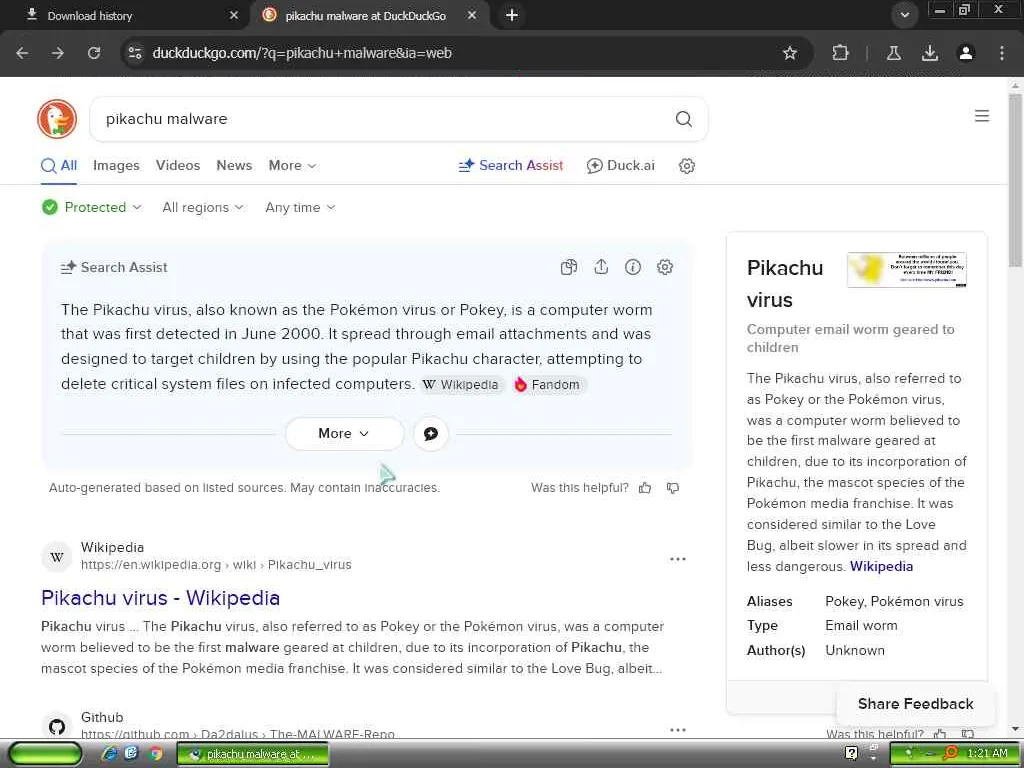Go back in browser history
The height and width of the screenshot is (768, 1024).
(22, 53)
